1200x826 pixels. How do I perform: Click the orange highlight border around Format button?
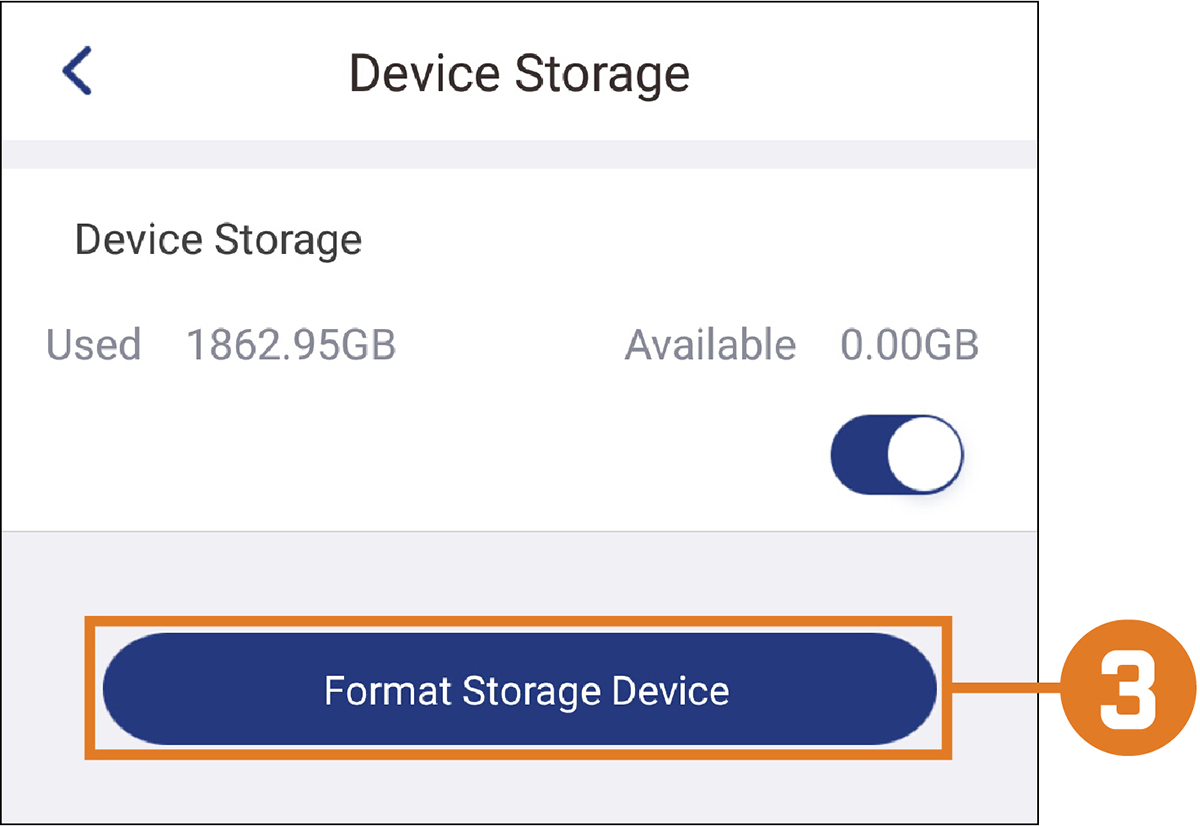[x=518, y=621]
